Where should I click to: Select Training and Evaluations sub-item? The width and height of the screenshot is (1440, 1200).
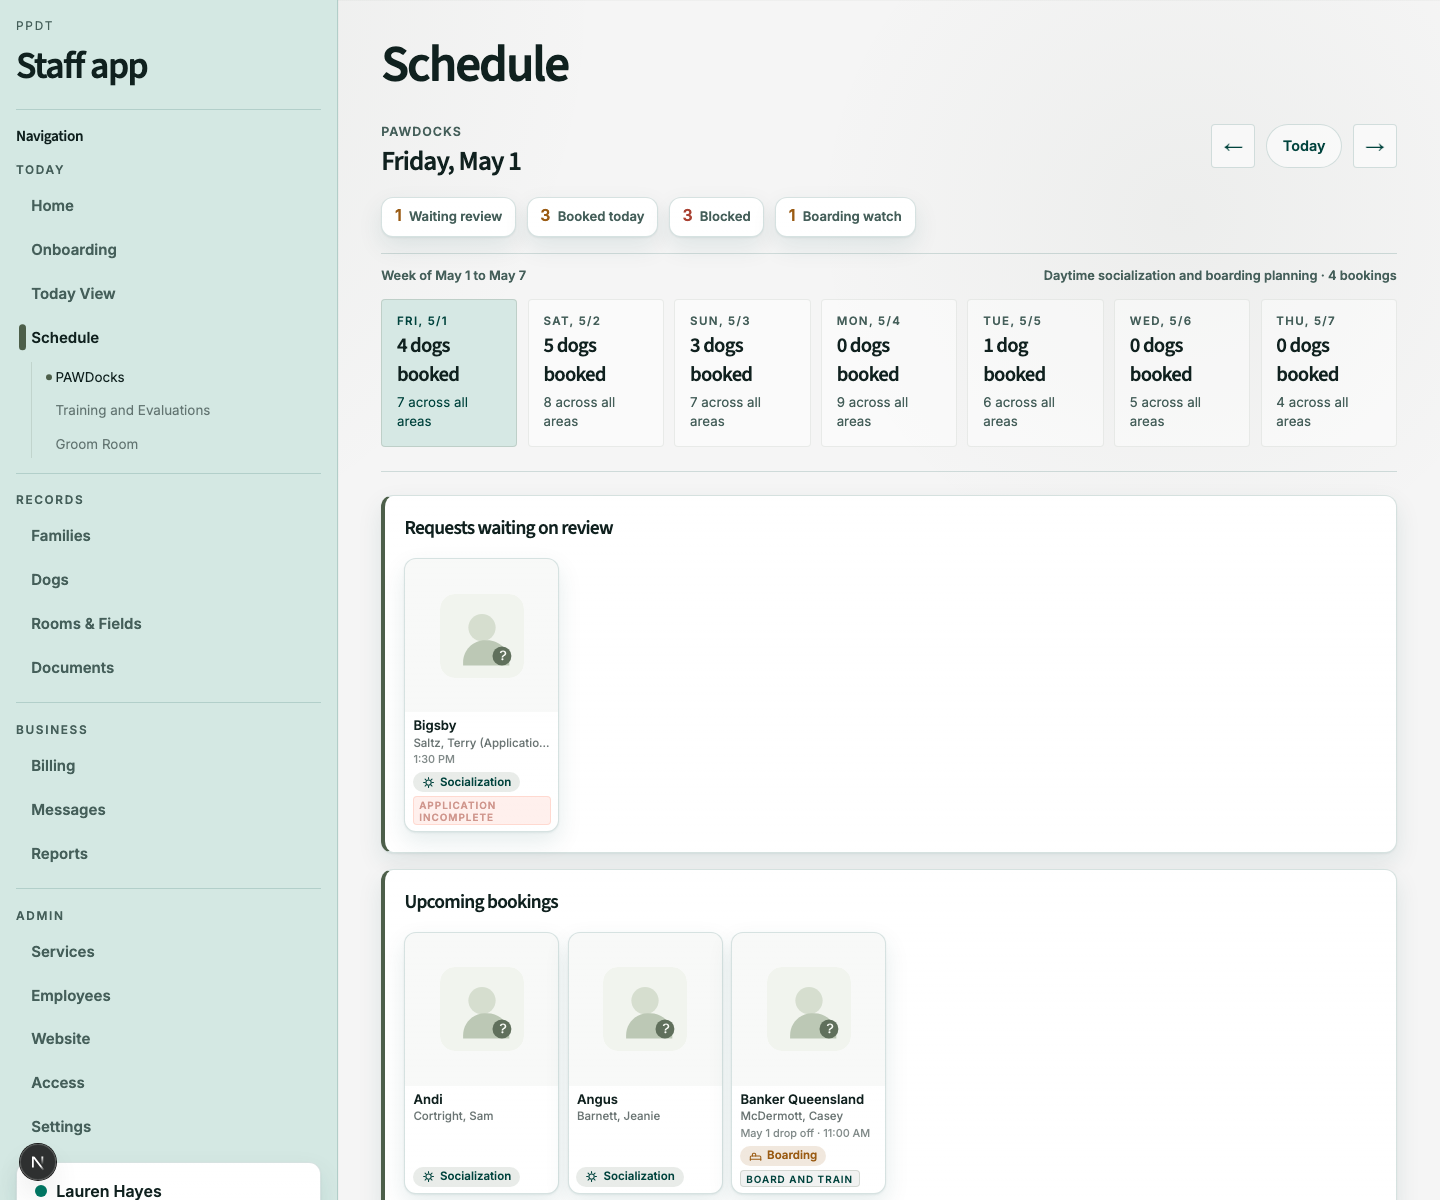click(x=133, y=410)
